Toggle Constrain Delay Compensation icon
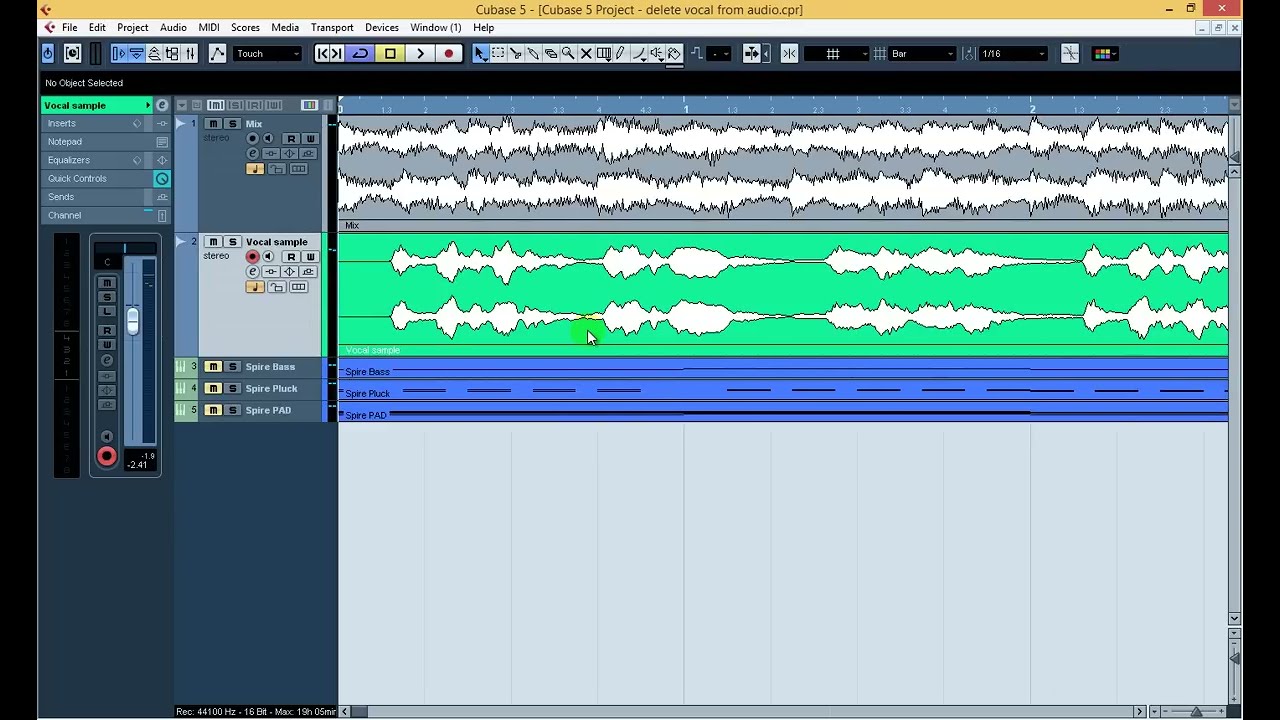This screenshot has width=1280, height=720. [x=73, y=53]
